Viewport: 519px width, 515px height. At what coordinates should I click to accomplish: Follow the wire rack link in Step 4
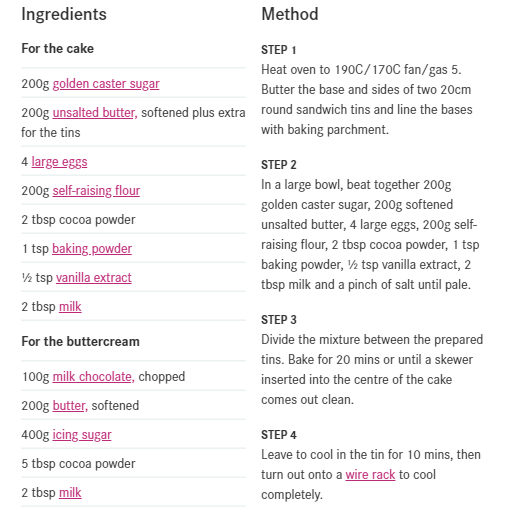pyautogui.click(x=370, y=475)
